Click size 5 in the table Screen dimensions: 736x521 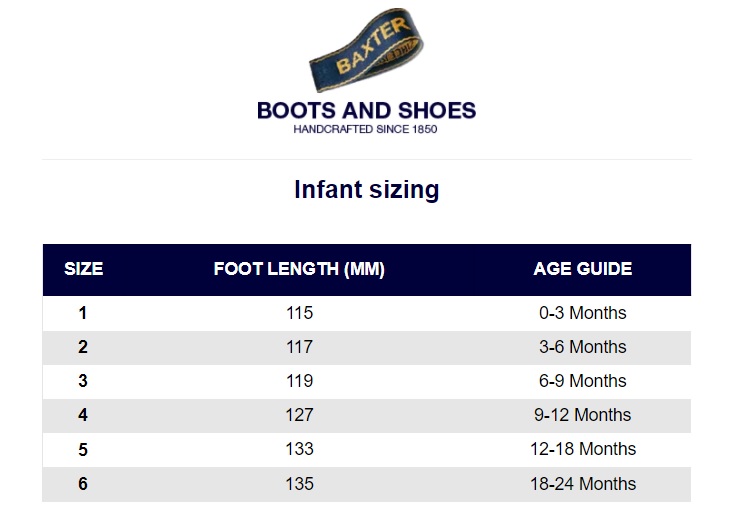83,450
